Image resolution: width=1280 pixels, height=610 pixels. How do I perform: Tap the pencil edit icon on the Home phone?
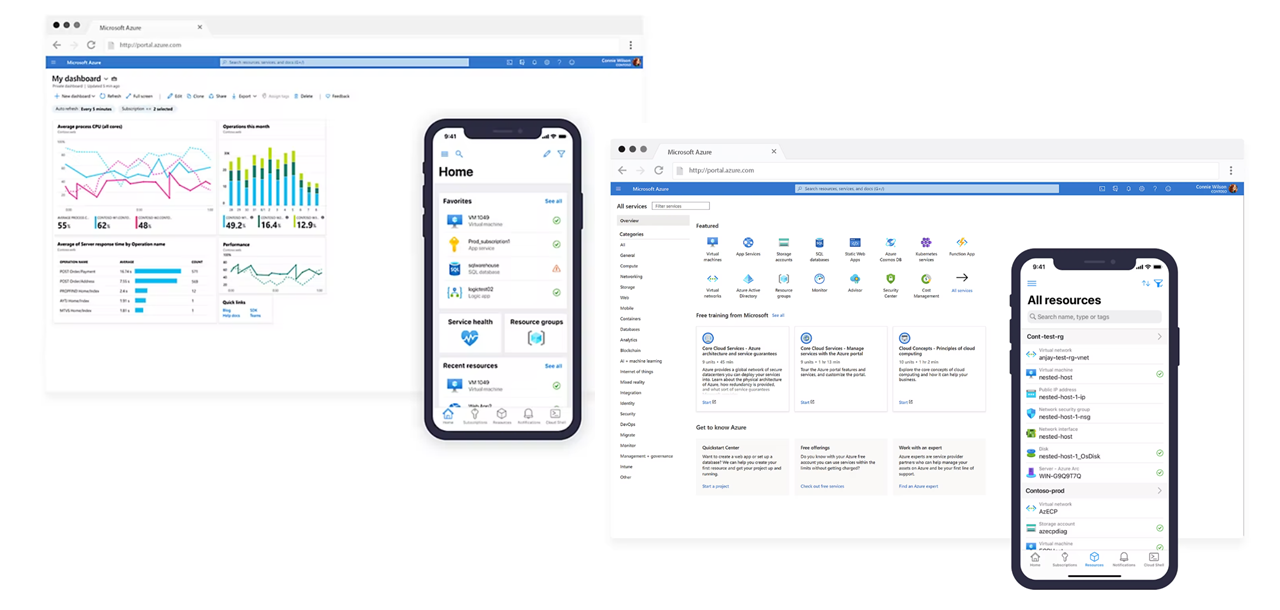click(547, 154)
